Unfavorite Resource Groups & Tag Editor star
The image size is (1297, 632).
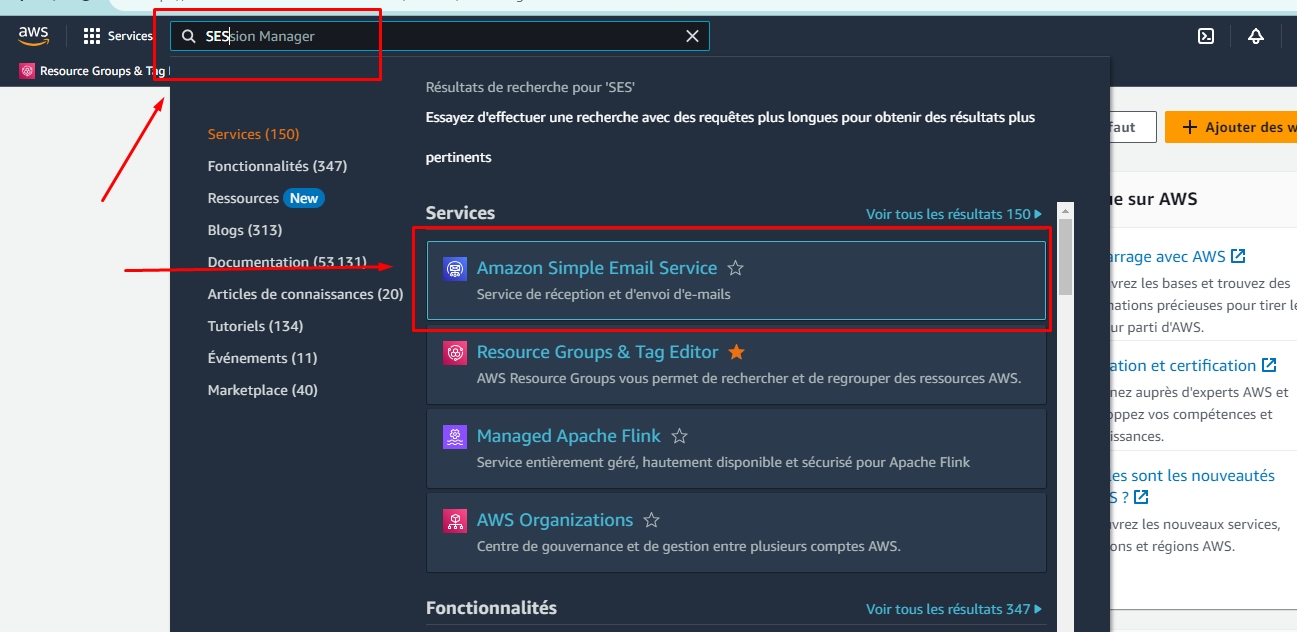[737, 352]
